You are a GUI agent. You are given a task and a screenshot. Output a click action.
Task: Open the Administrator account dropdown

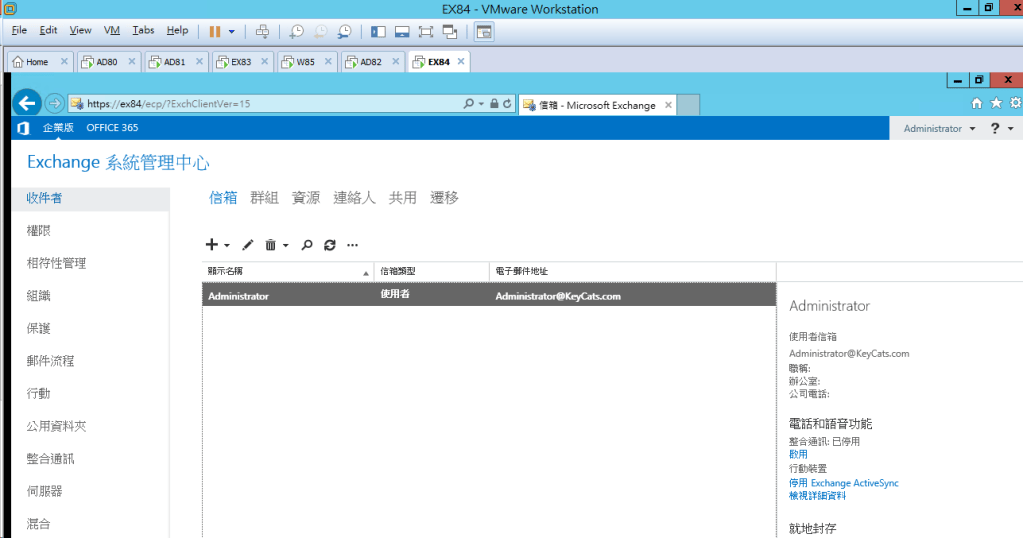point(939,129)
